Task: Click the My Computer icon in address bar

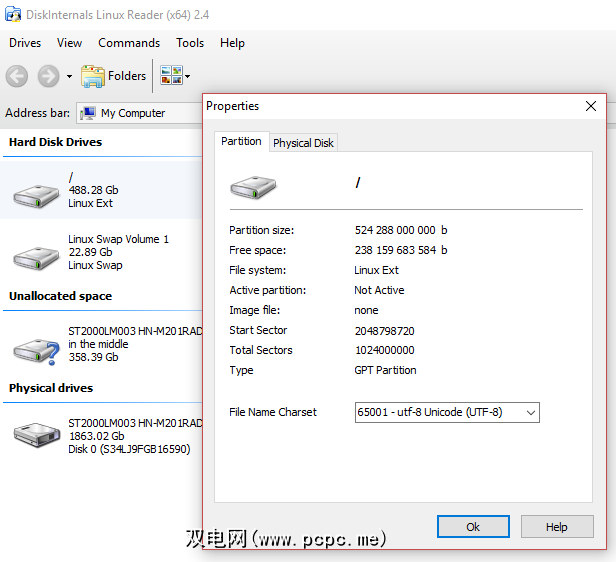Action: 88,113
